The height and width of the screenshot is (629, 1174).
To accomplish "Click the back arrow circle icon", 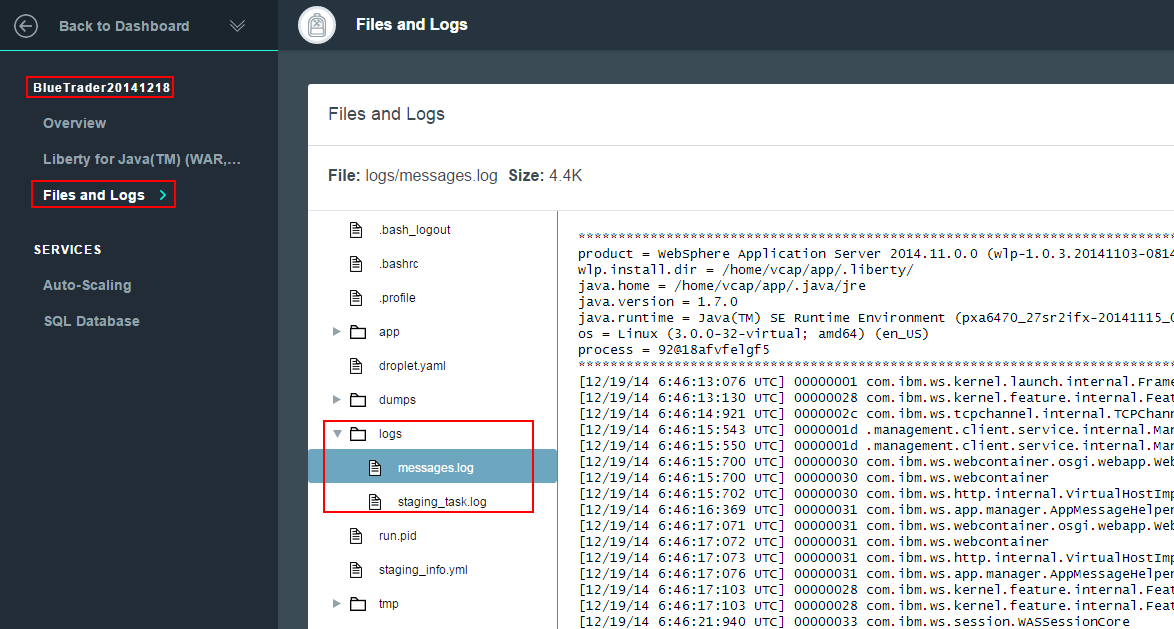I will tap(26, 26).
